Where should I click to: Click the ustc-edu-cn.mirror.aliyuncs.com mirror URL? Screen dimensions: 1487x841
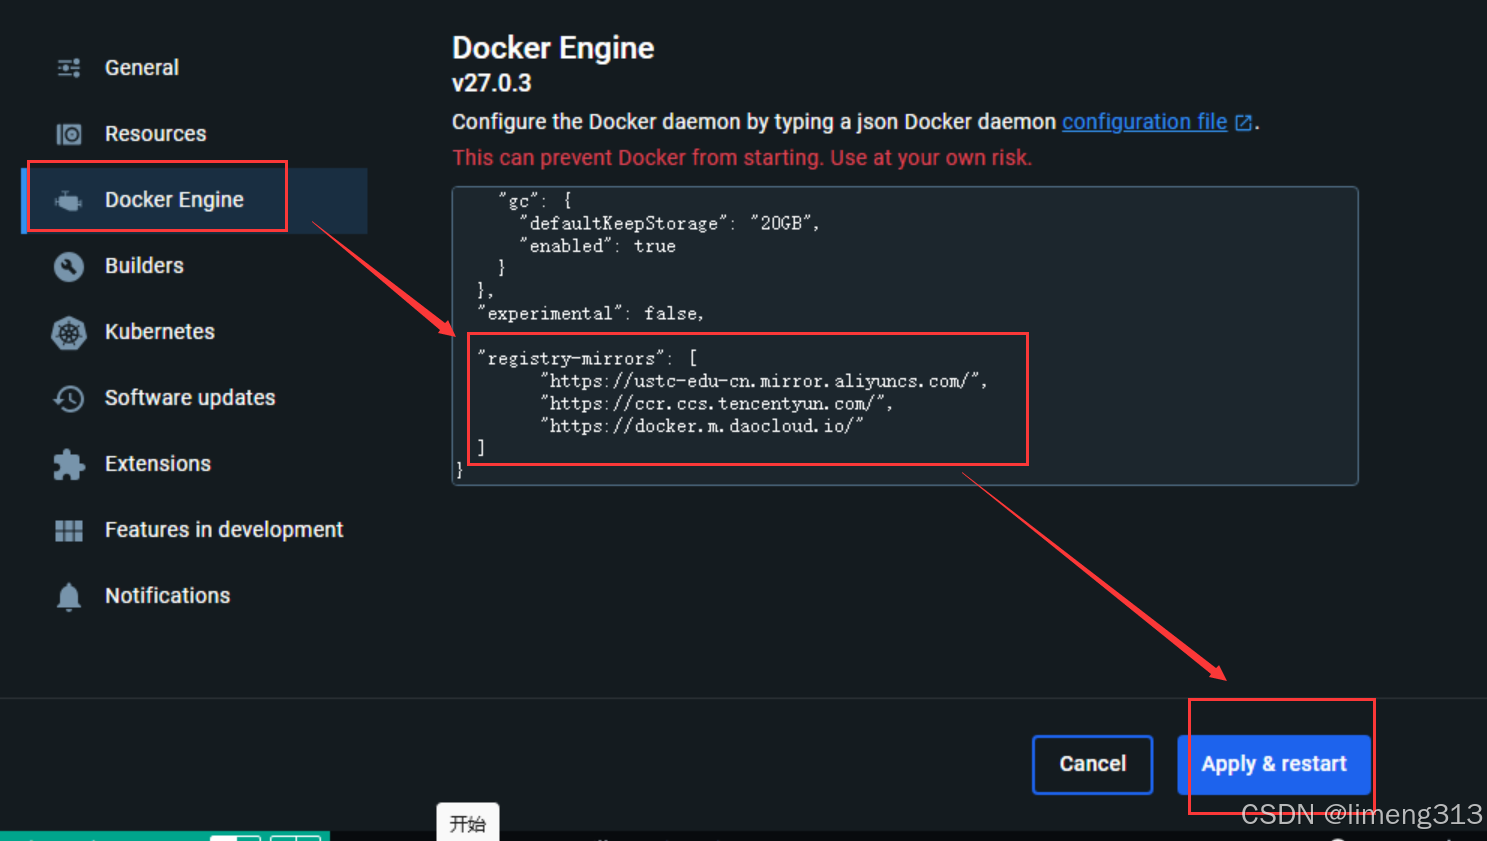[x=764, y=381]
